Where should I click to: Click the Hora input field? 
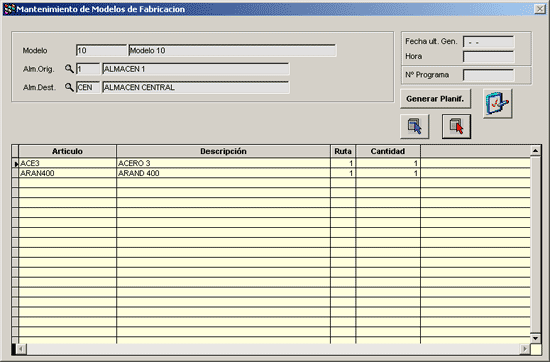489,56
